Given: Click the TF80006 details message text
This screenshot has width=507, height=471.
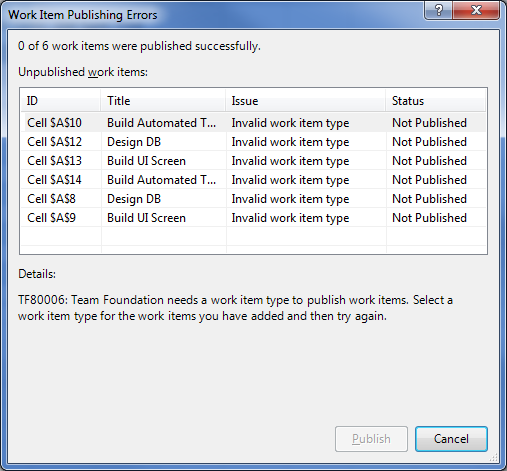Looking at the screenshot, I should coord(235,308).
